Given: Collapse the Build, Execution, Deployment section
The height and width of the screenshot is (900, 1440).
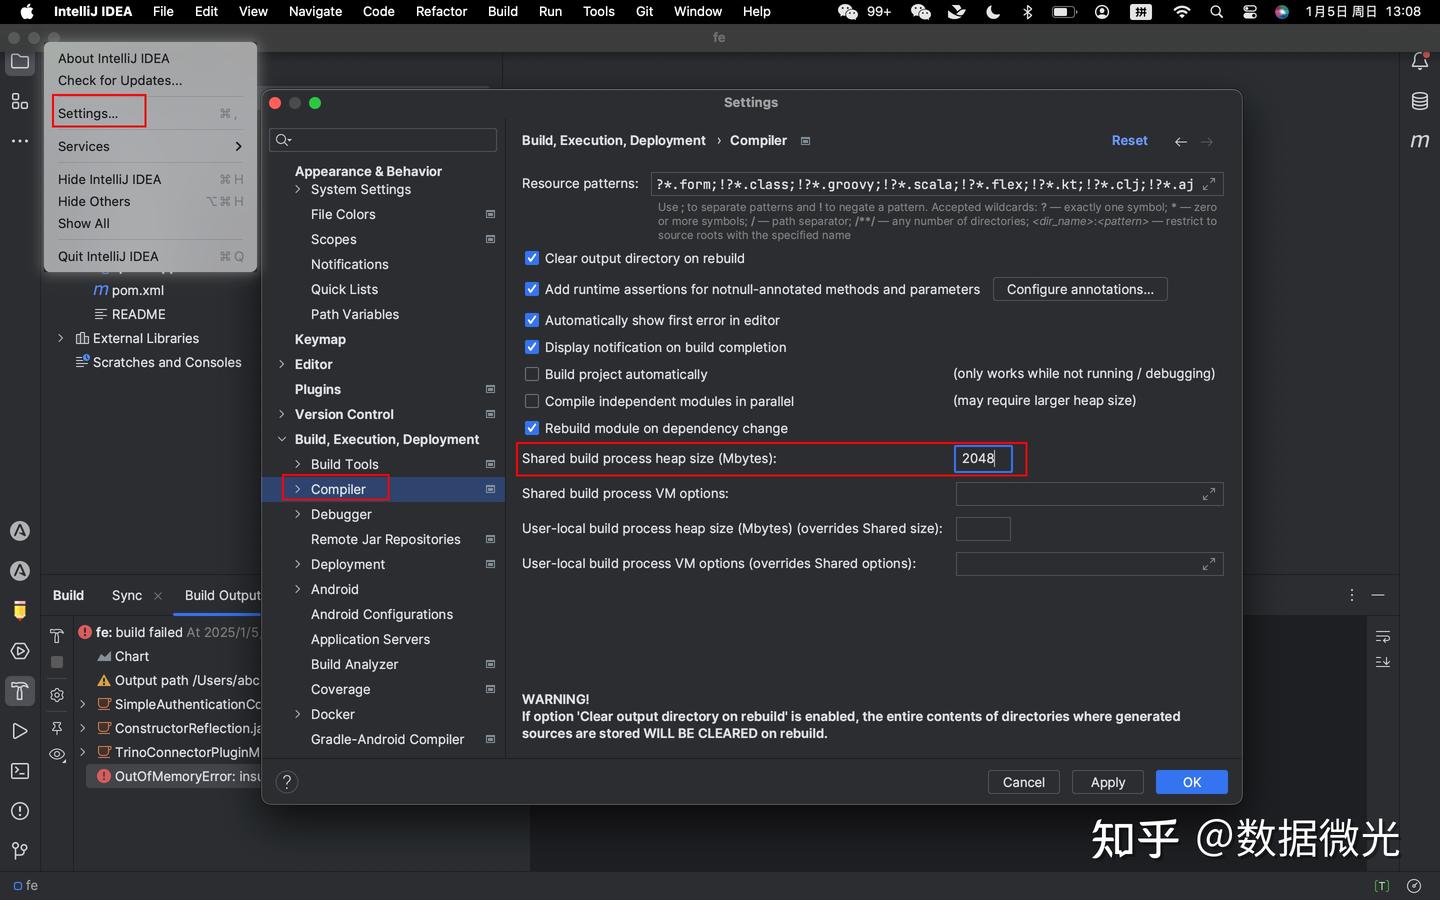Looking at the screenshot, I should (x=282, y=439).
